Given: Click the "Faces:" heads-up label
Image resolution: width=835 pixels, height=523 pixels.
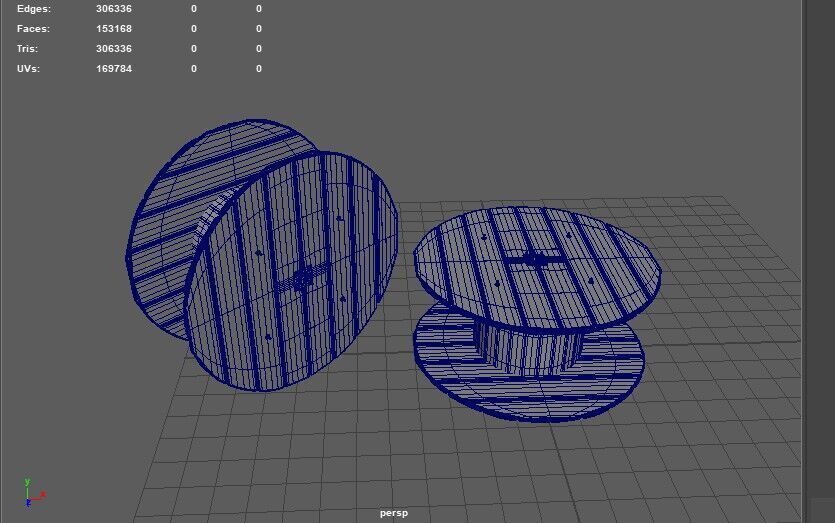Looking at the screenshot, I should pyautogui.click(x=33, y=29).
